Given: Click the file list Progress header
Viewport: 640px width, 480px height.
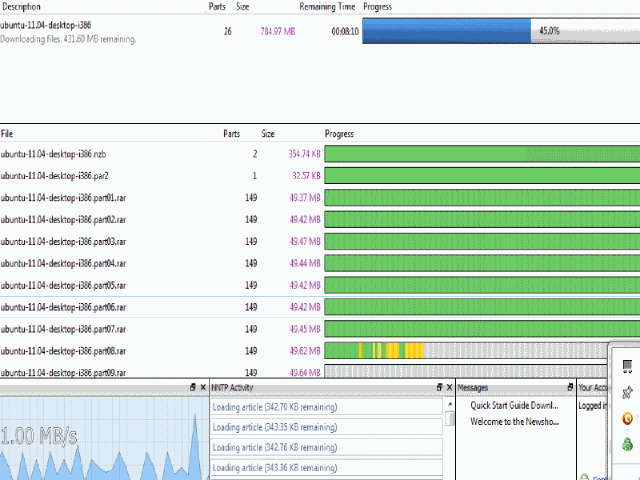Looking at the screenshot, I should [x=339, y=134].
